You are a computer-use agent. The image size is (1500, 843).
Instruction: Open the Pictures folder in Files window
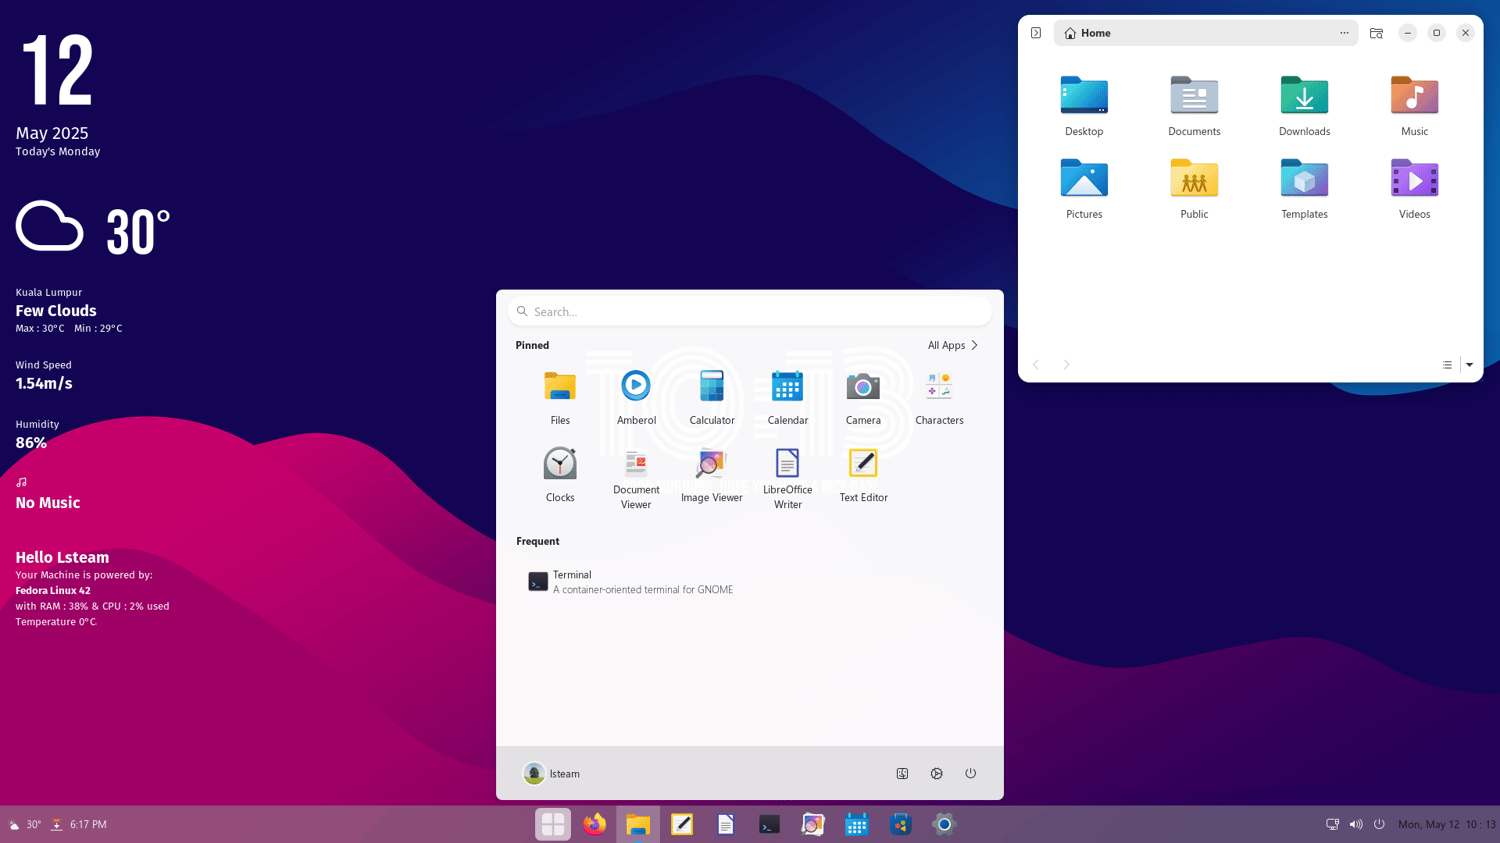1084,189
